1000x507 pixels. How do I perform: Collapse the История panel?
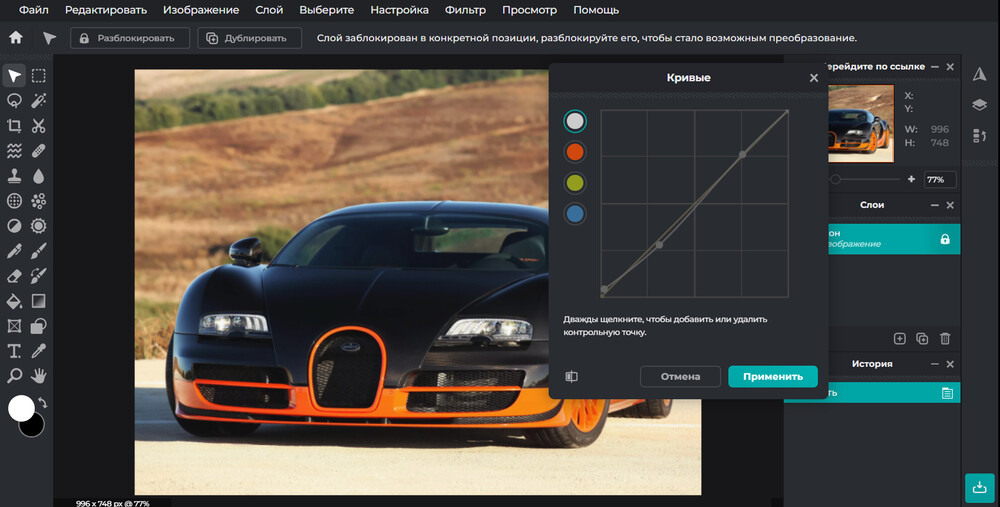pyautogui.click(x=934, y=364)
